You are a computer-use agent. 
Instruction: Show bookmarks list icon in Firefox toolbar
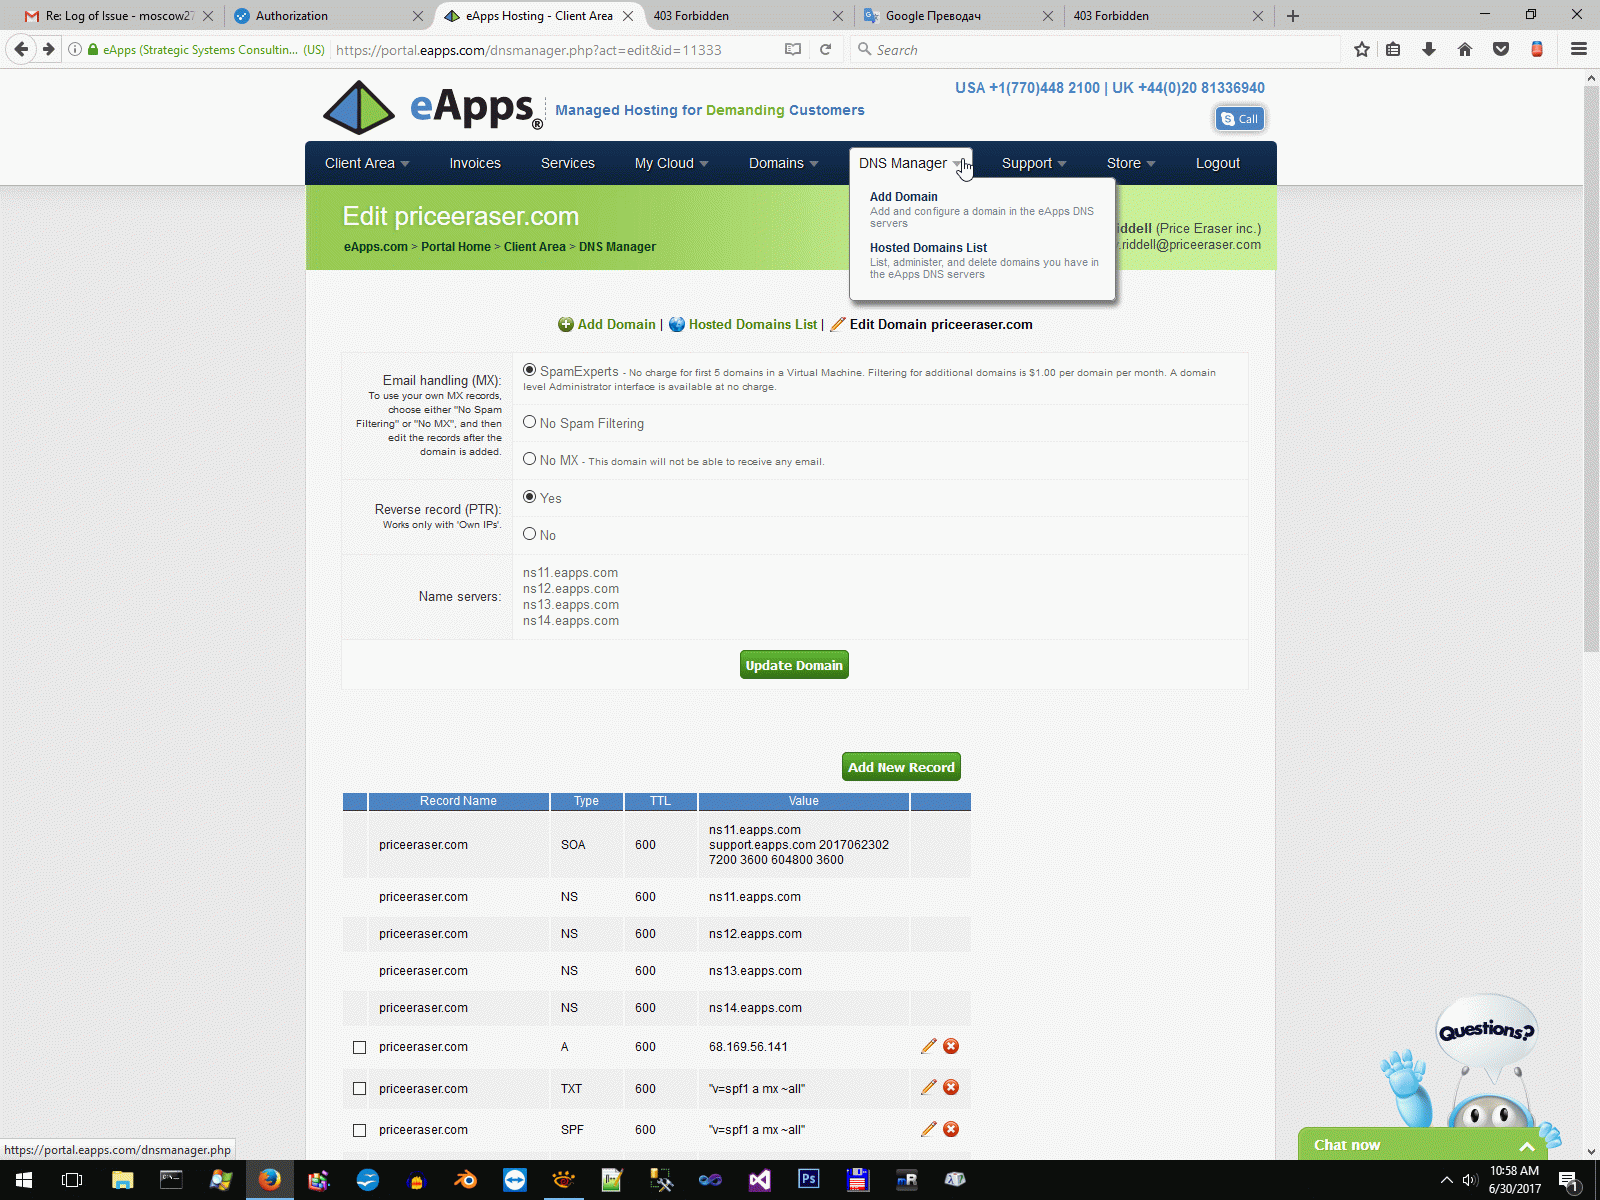click(1393, 49)
